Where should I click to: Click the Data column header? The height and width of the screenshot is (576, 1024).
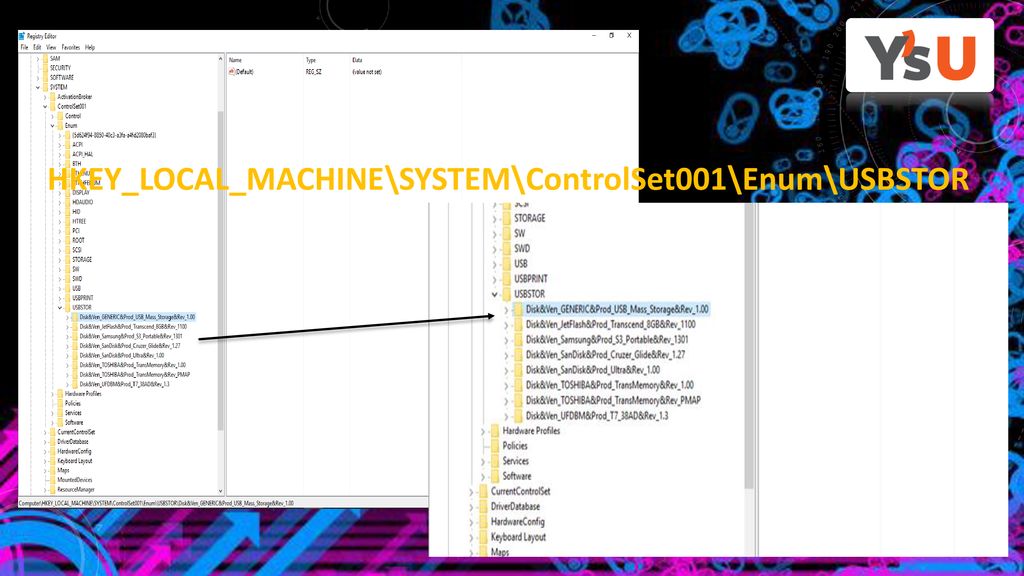357,60
